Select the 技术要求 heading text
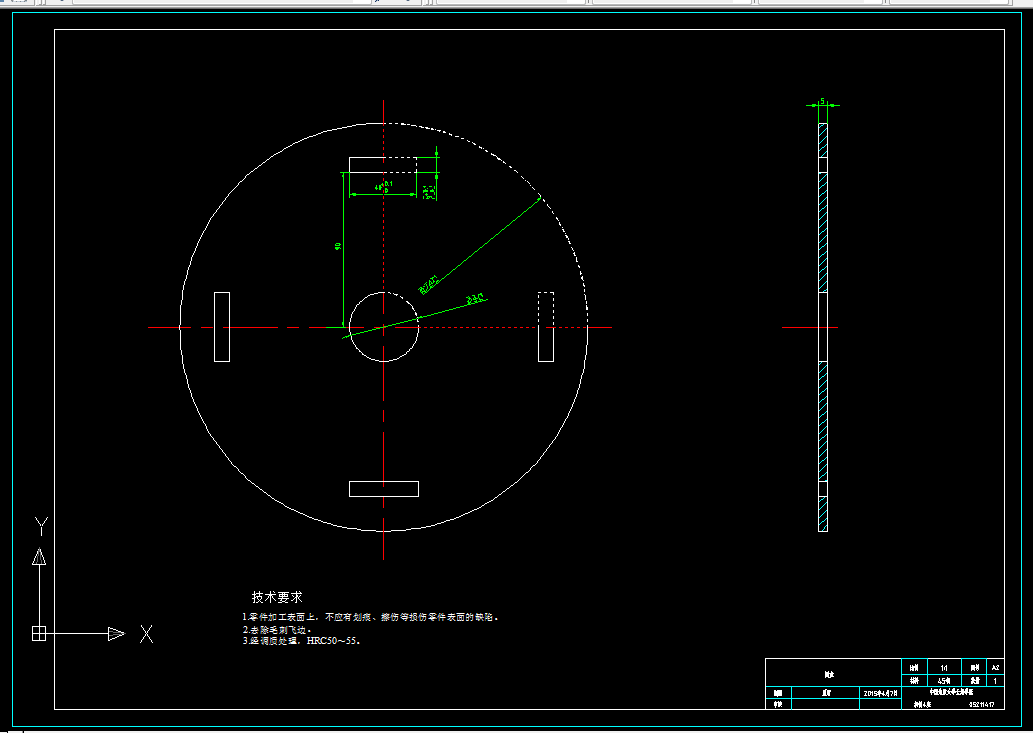The height and width of the screenshot is (733, 1033). (x=277, y=597)
